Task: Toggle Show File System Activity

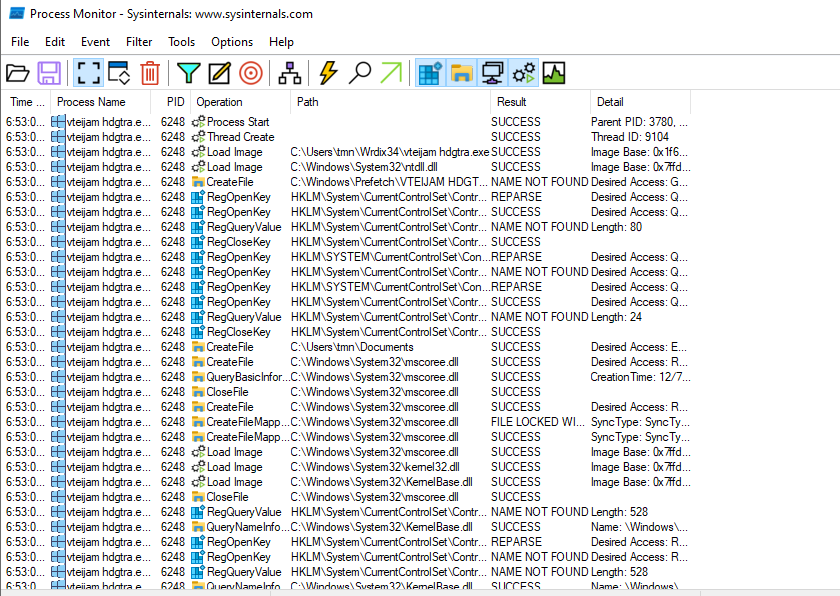Action: [461, 73]
